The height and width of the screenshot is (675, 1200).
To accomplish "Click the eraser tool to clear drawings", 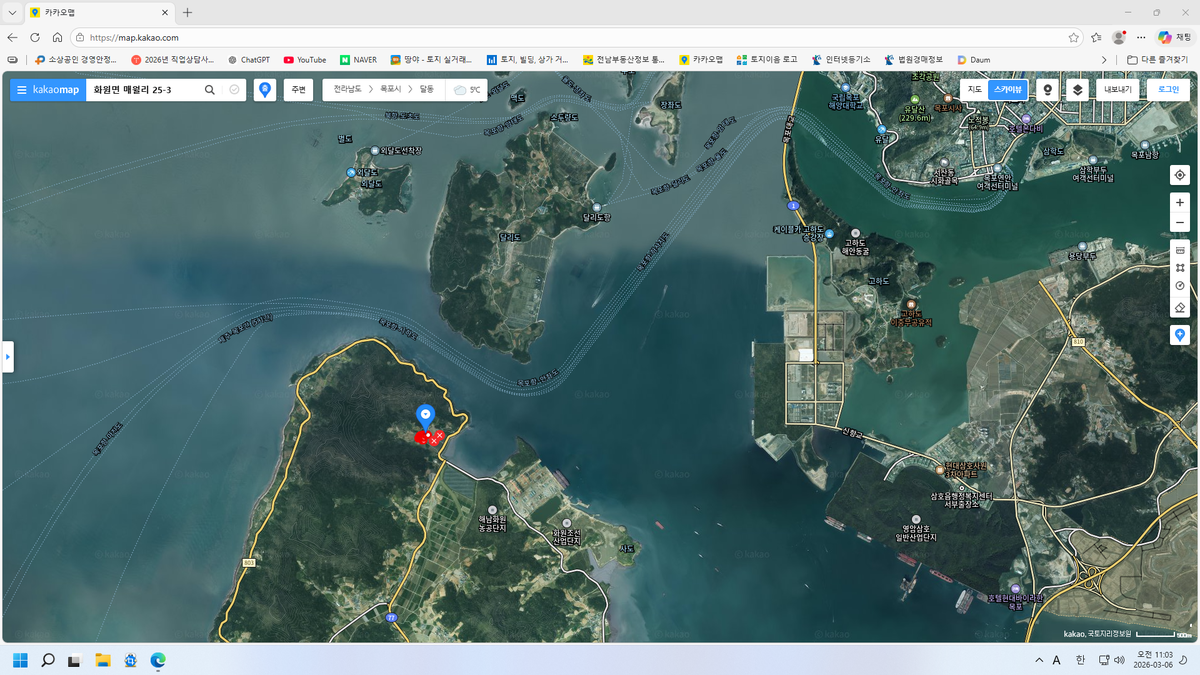I will [x=1180, y=307].
